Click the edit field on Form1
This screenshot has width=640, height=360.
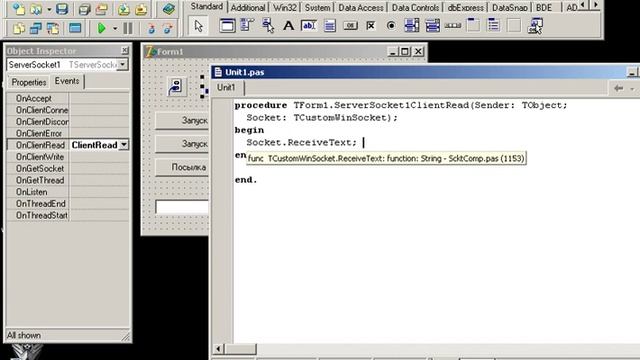tap(182, 207)
